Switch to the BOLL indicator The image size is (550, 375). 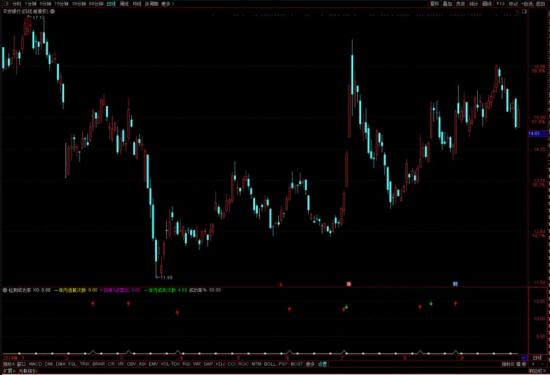(270, 364)
